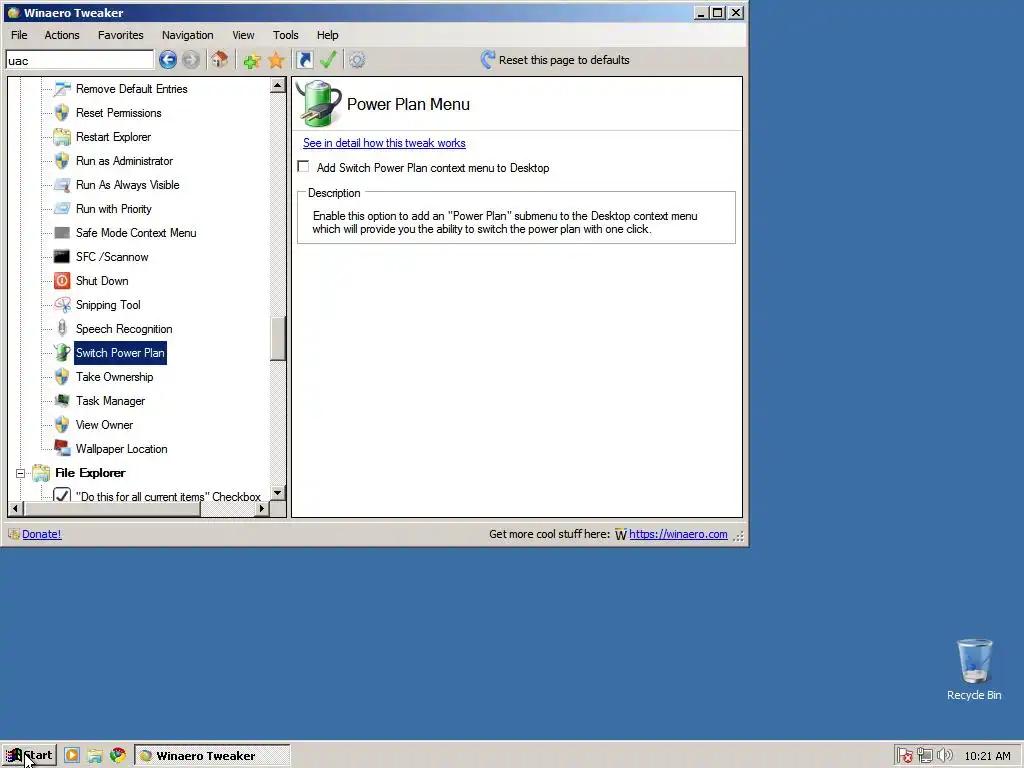
Task: Open the Navigation menu
Action: pos(187,35)
